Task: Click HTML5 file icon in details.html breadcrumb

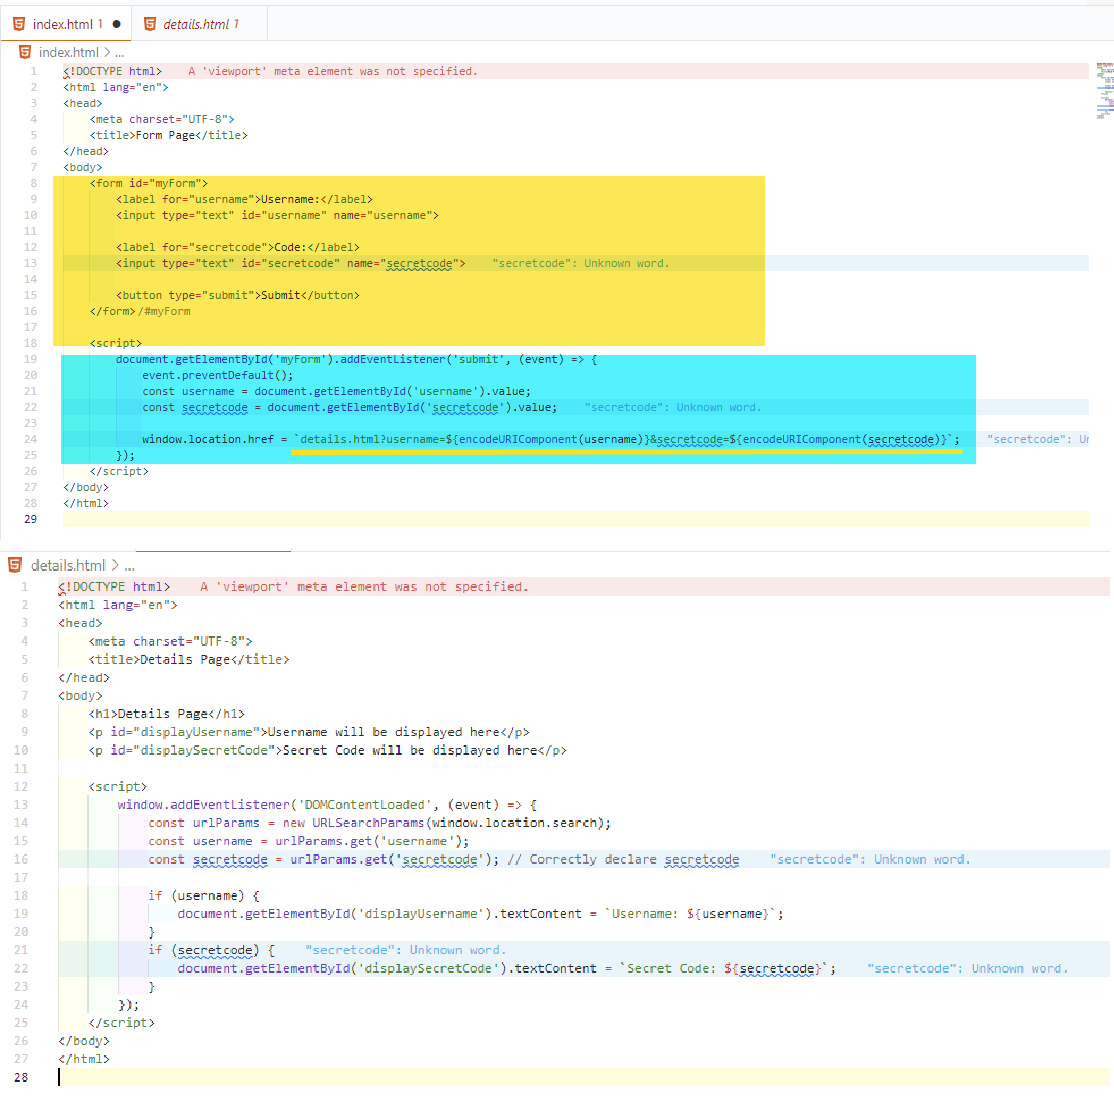Action: point(16,565)
